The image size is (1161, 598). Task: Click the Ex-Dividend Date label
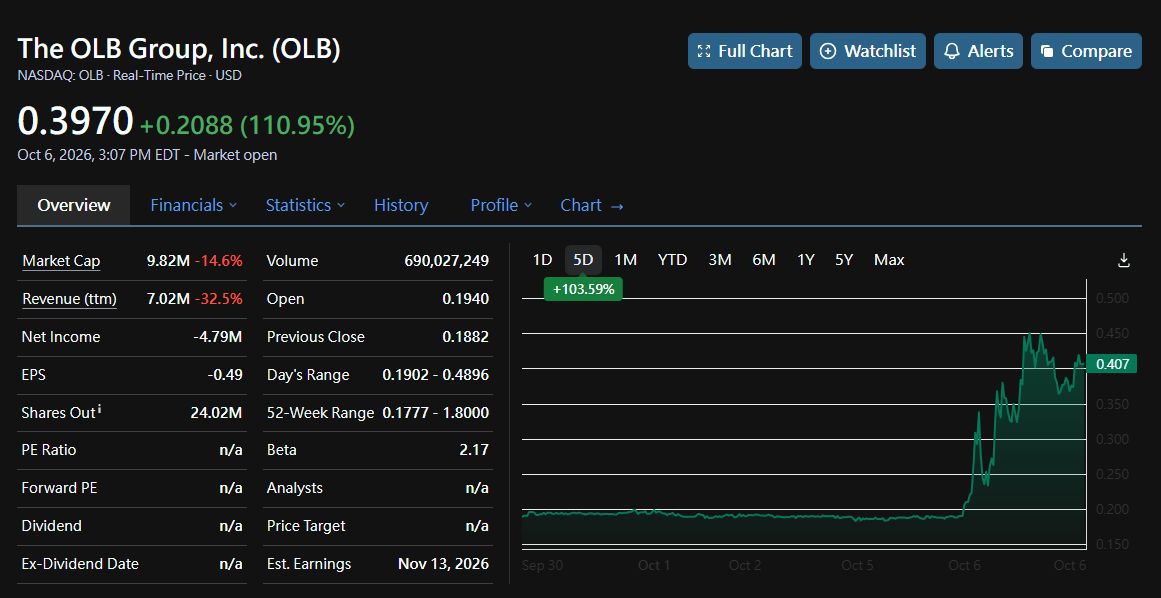80,564
